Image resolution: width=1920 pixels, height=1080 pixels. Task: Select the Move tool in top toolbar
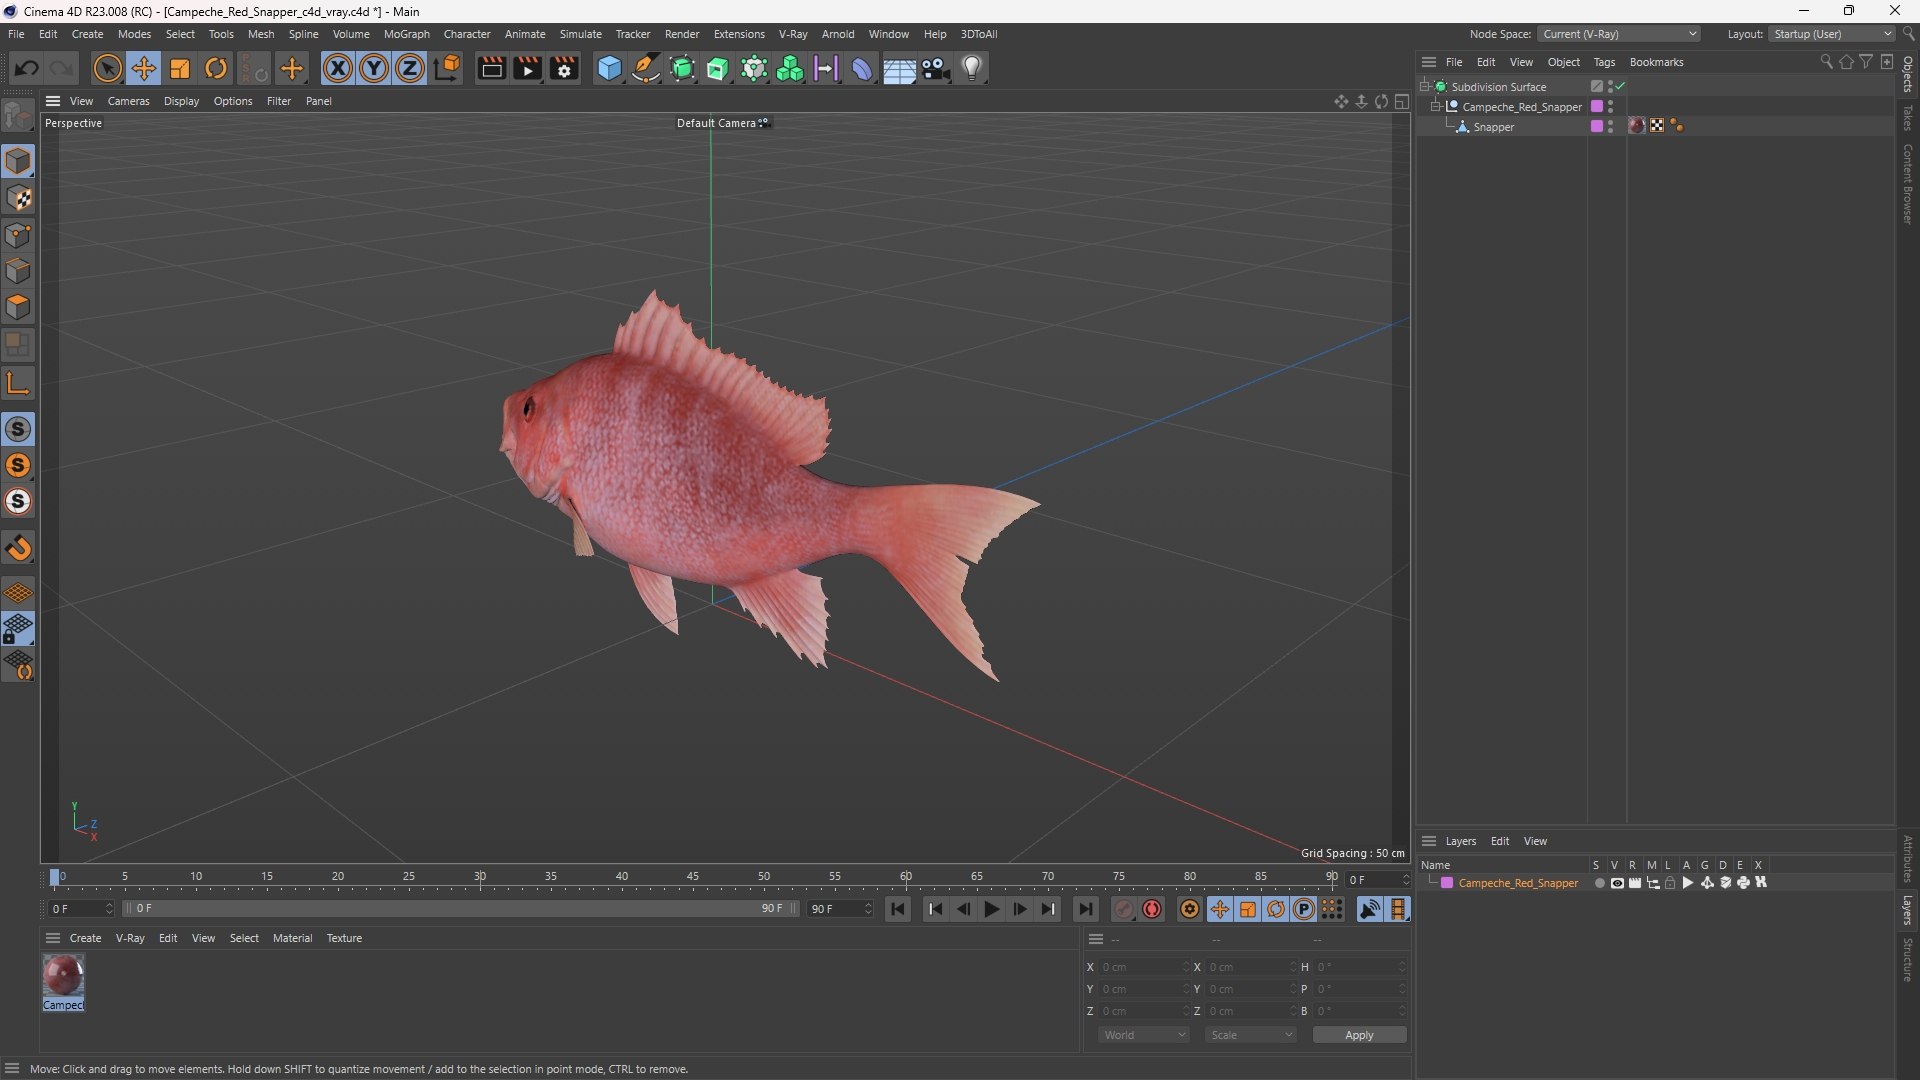click(143, 68)
